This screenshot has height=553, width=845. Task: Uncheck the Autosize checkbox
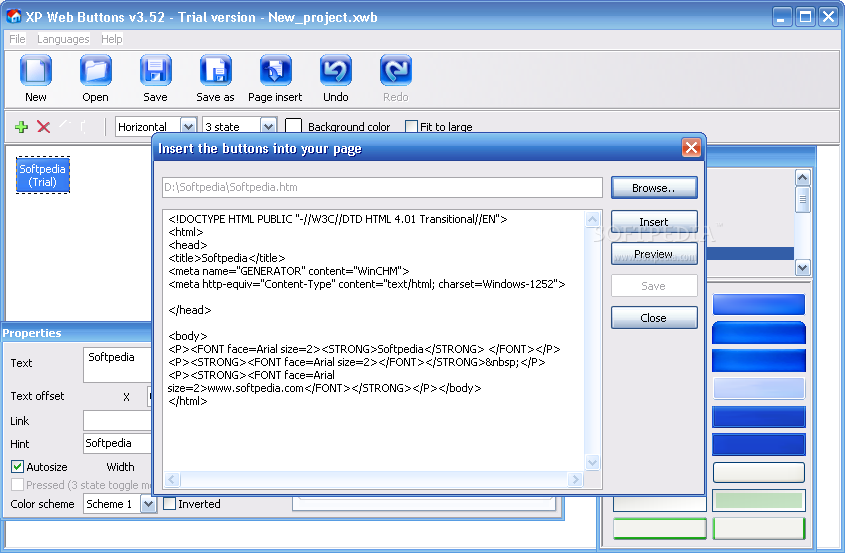[x=17, y=467]
